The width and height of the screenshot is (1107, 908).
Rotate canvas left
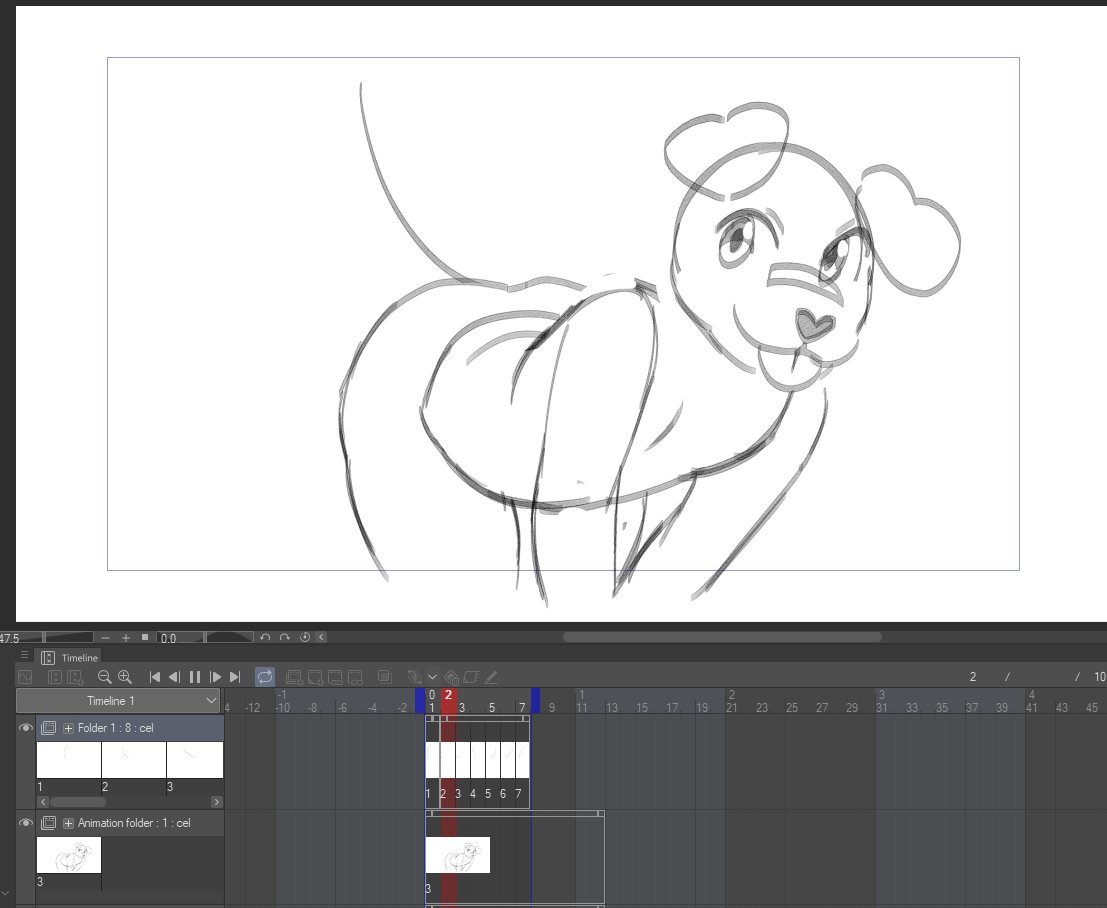[x=265, y=638]
